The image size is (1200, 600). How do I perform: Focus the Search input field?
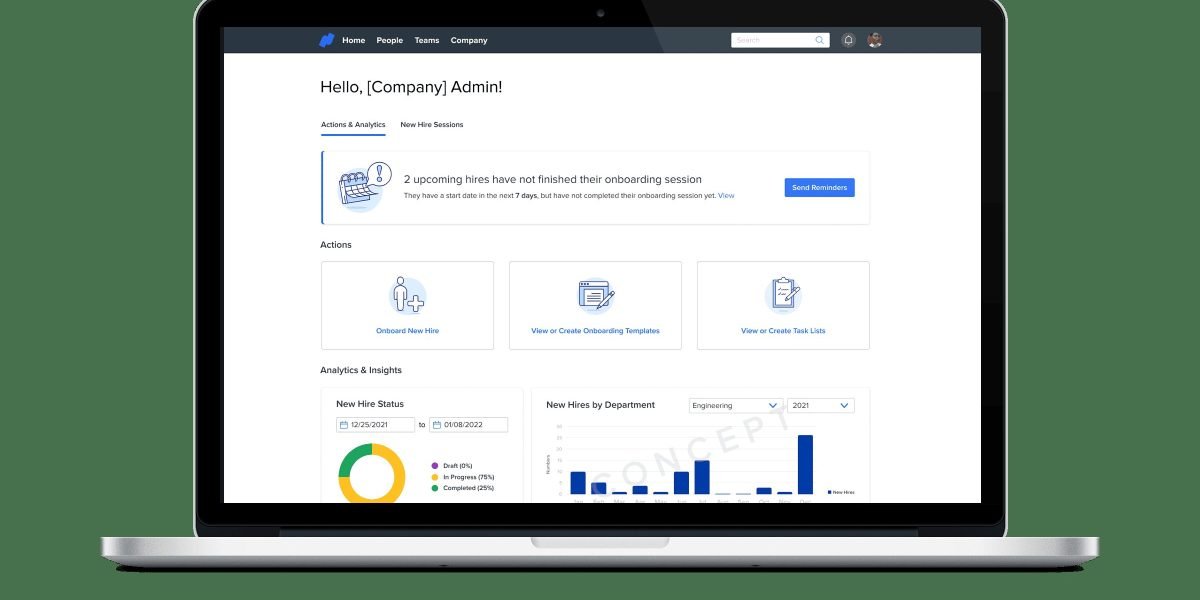tap(772, 40)
